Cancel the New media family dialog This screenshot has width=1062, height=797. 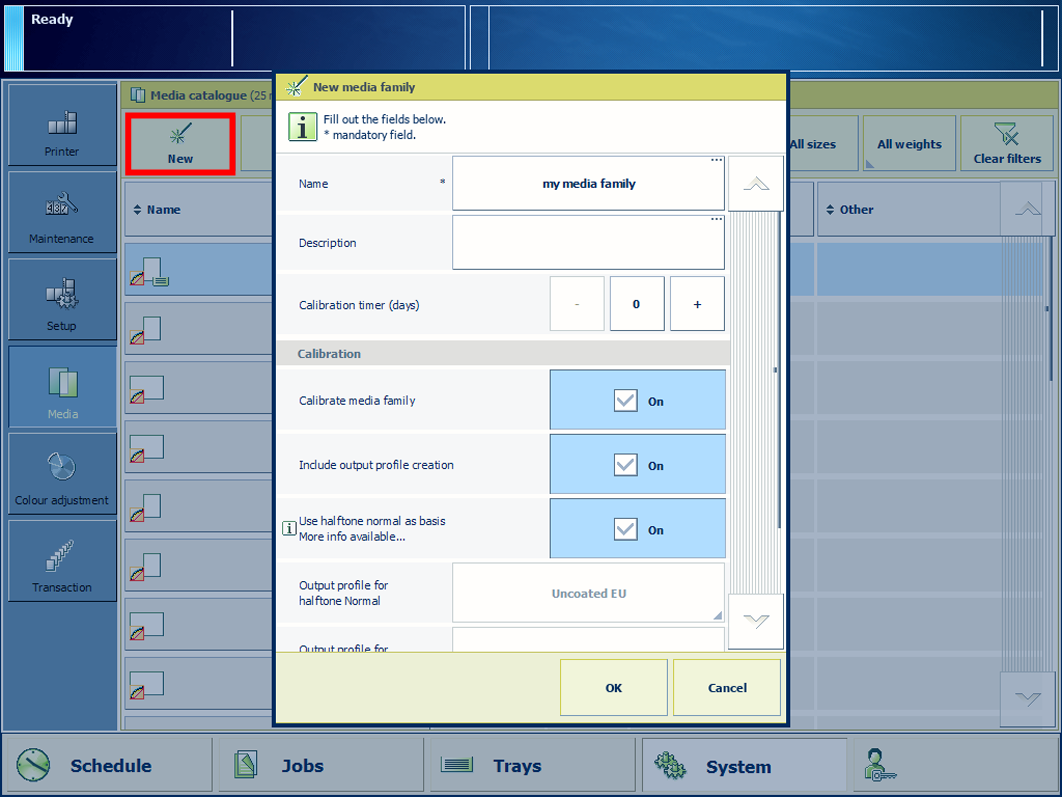[x=727, y=687]
